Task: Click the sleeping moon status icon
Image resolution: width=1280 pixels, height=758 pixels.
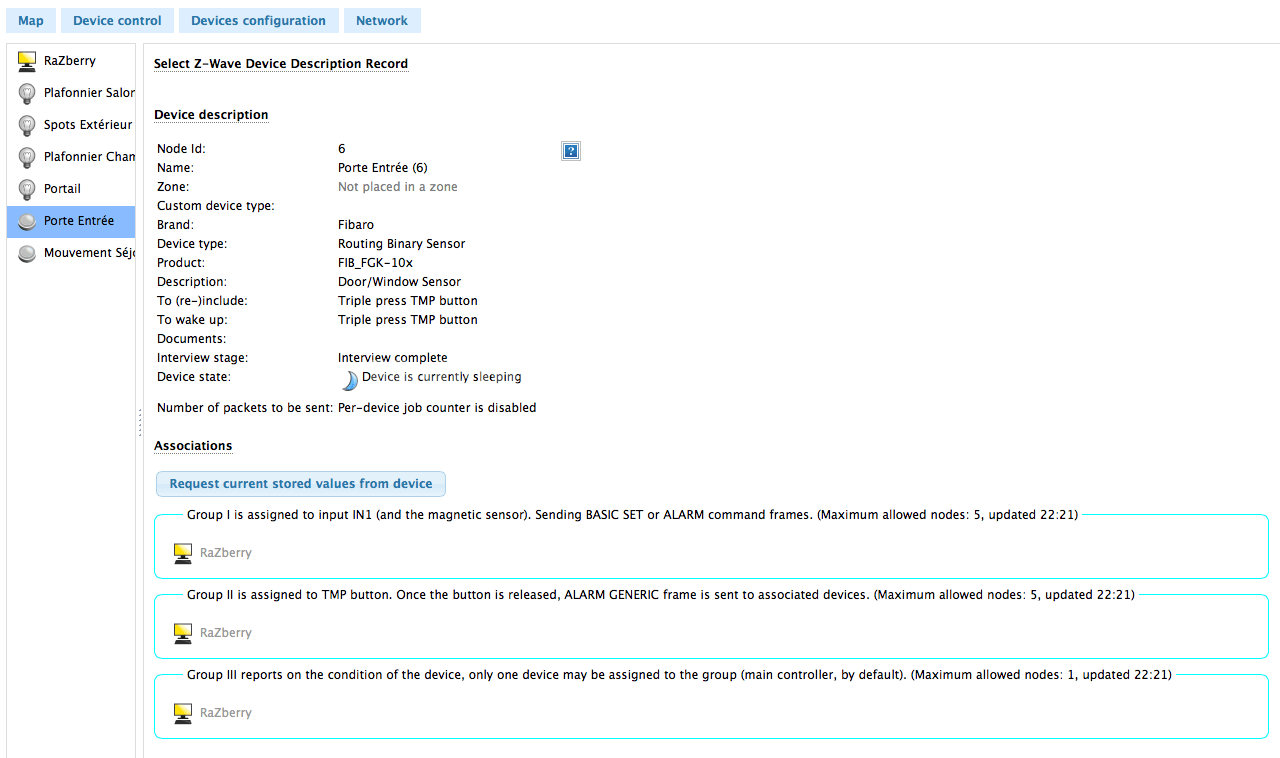Action: (349, 380)
